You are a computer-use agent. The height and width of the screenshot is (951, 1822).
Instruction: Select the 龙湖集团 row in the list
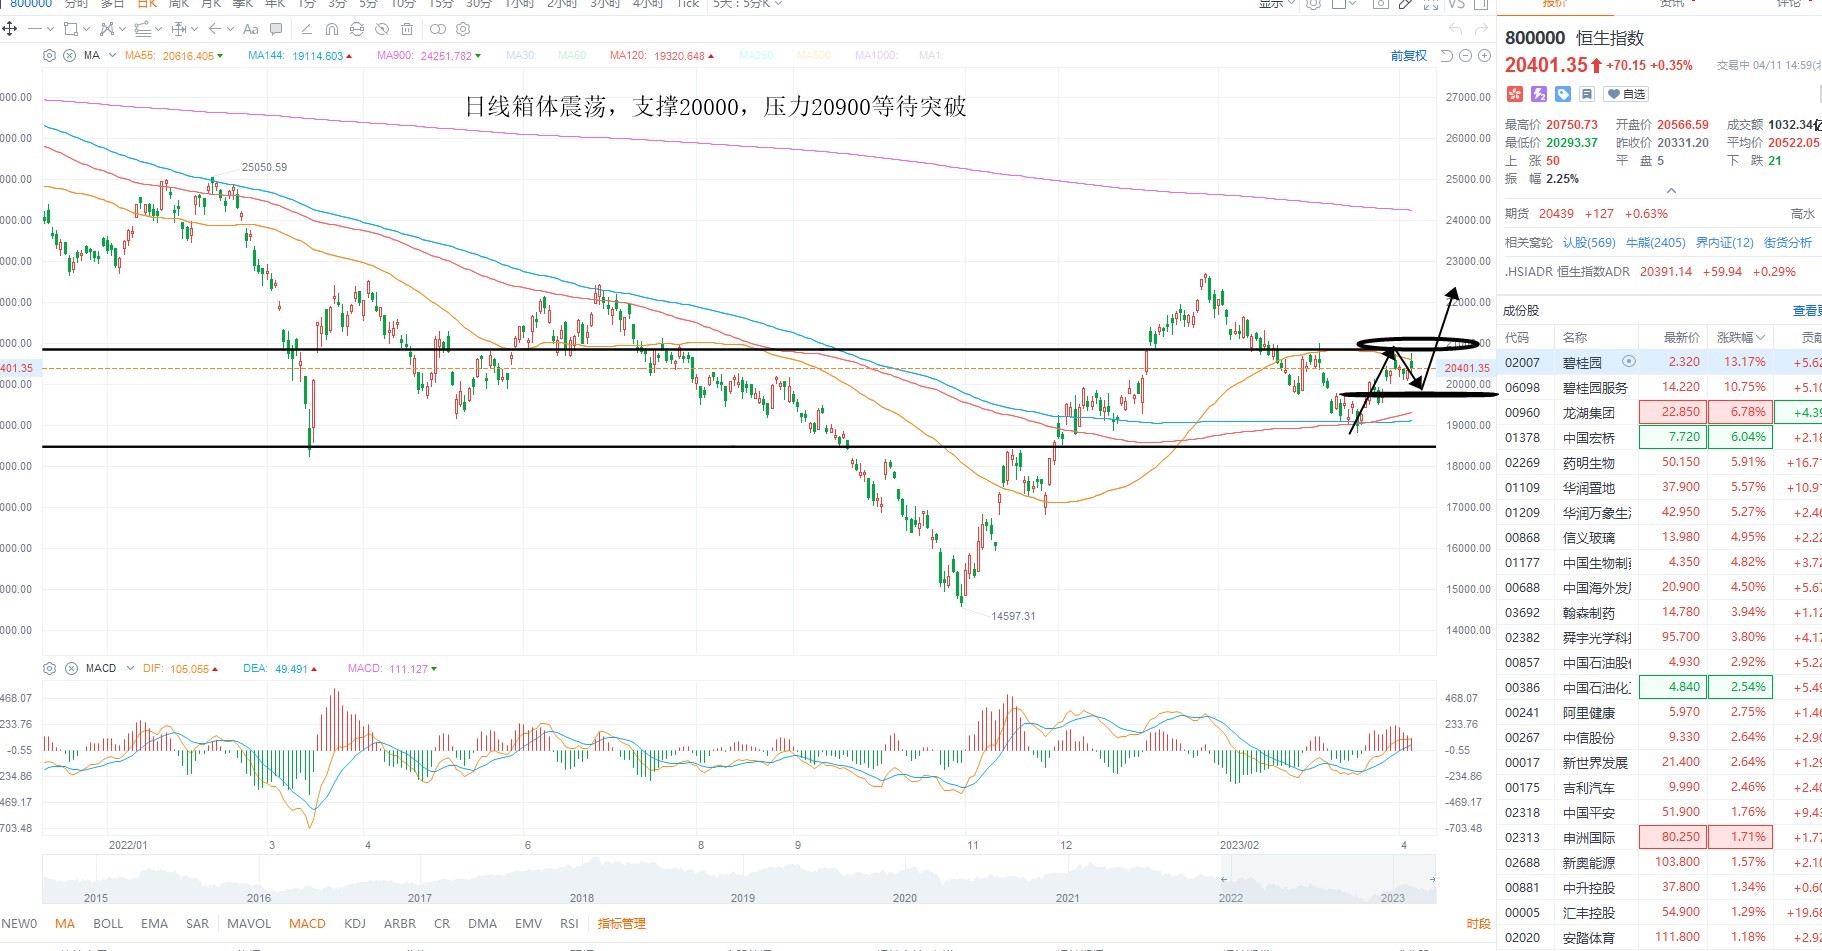(x=1659, y=412)
